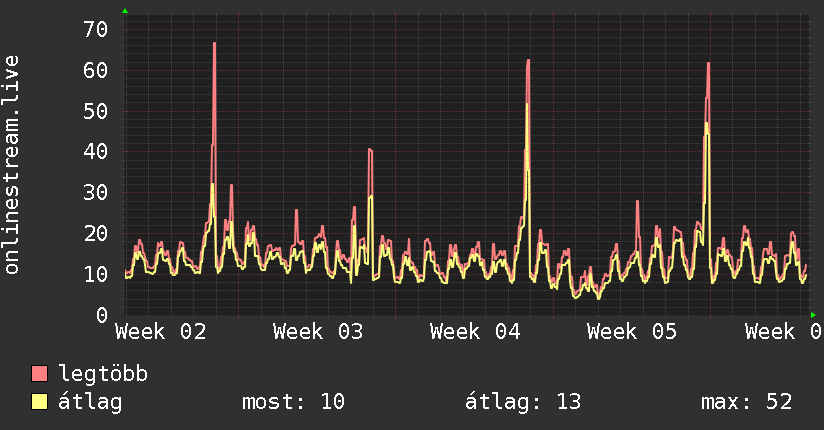This screenshot has height=430, width=824.
Task: Click the 20 y-axis value
Action: [96, 233]
